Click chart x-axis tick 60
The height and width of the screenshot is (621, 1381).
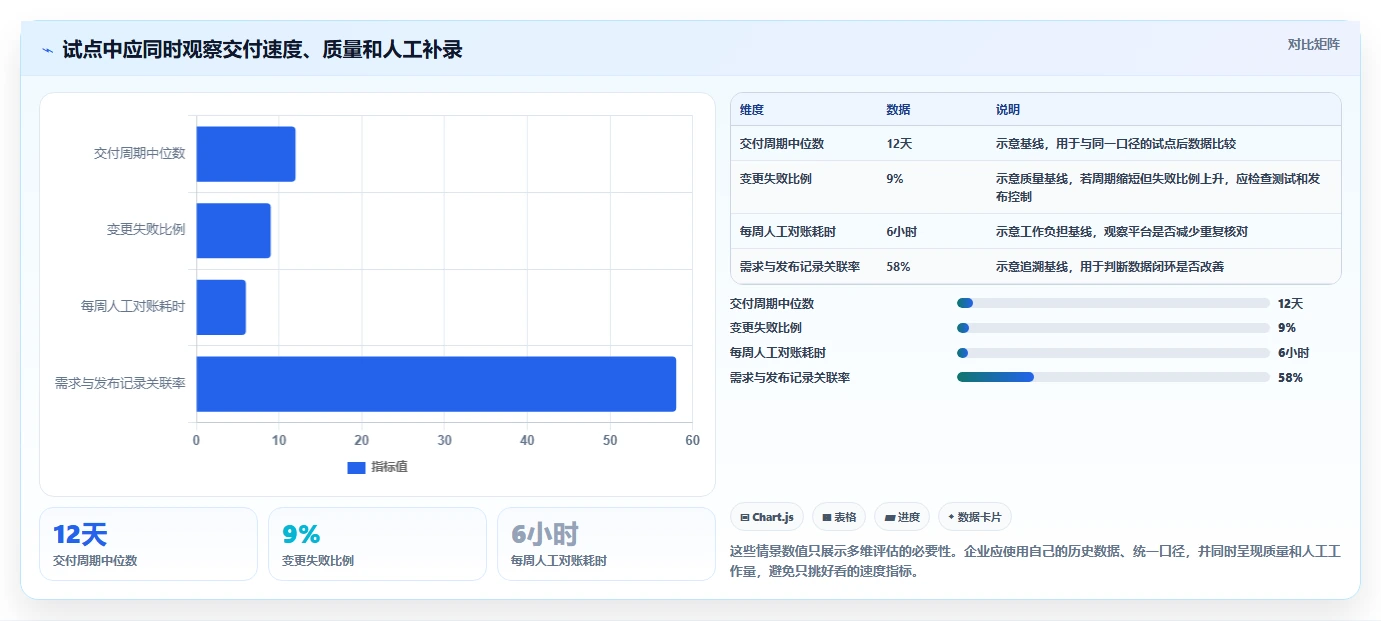[692, 441]
